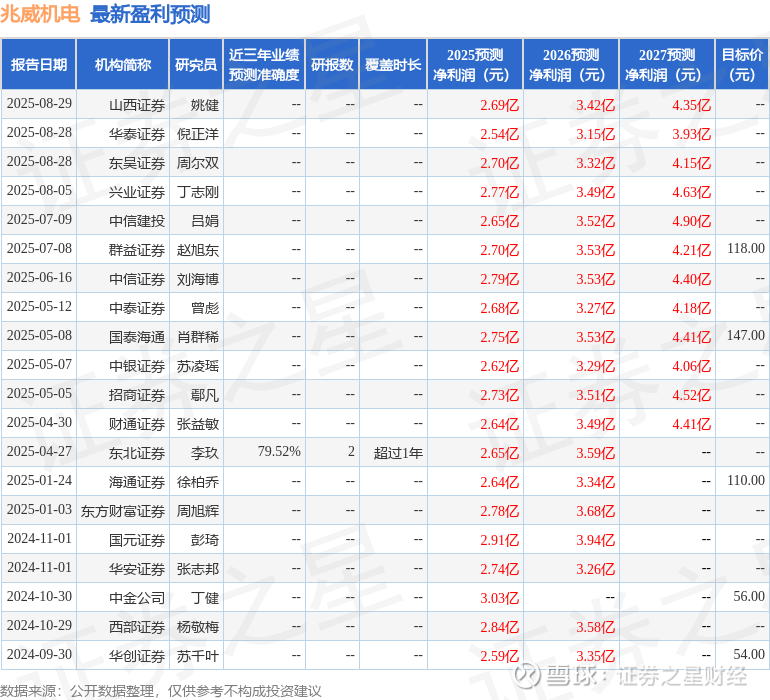Click the 2027预测净利润 column header
770x700 pixels.
[667, 64]
